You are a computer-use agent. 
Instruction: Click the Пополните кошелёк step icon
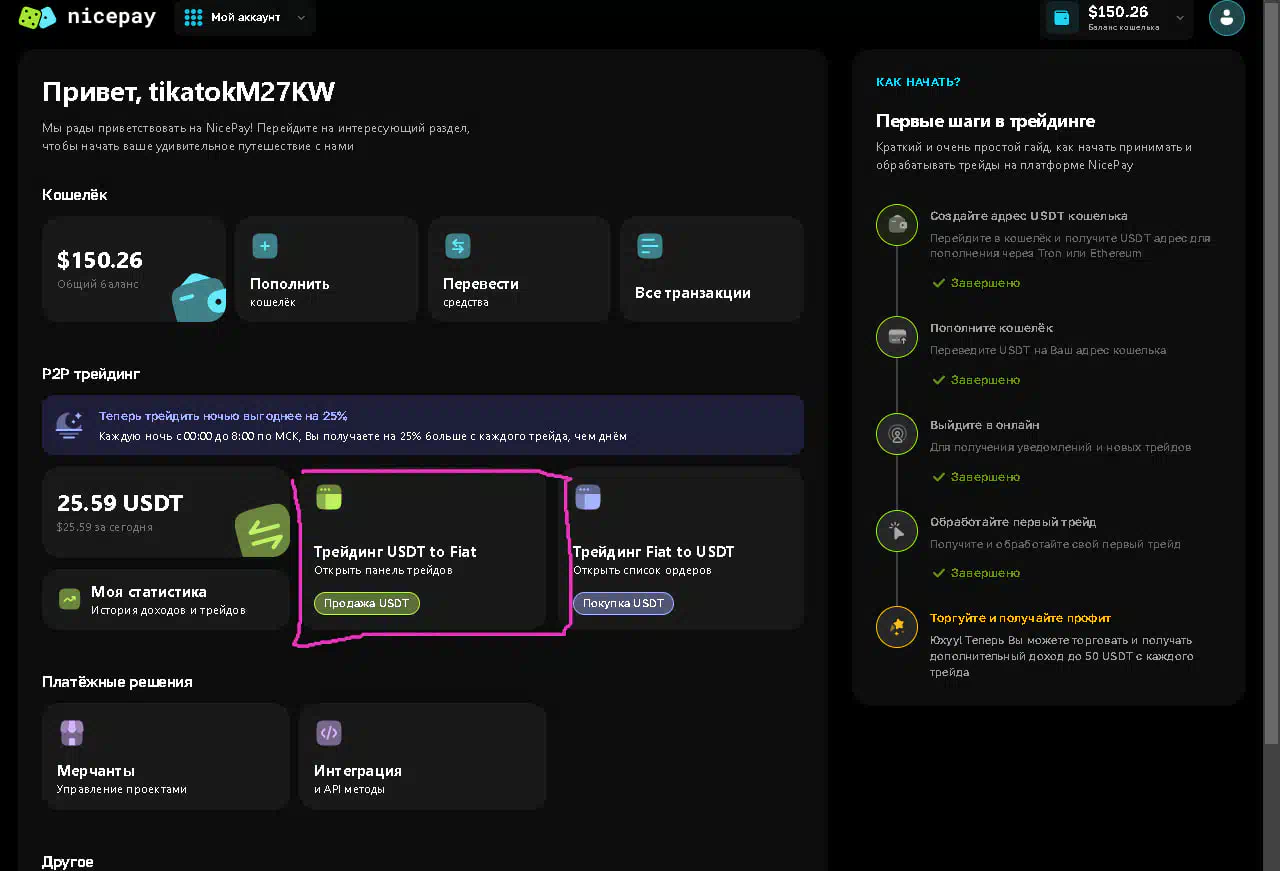(897, 337)
